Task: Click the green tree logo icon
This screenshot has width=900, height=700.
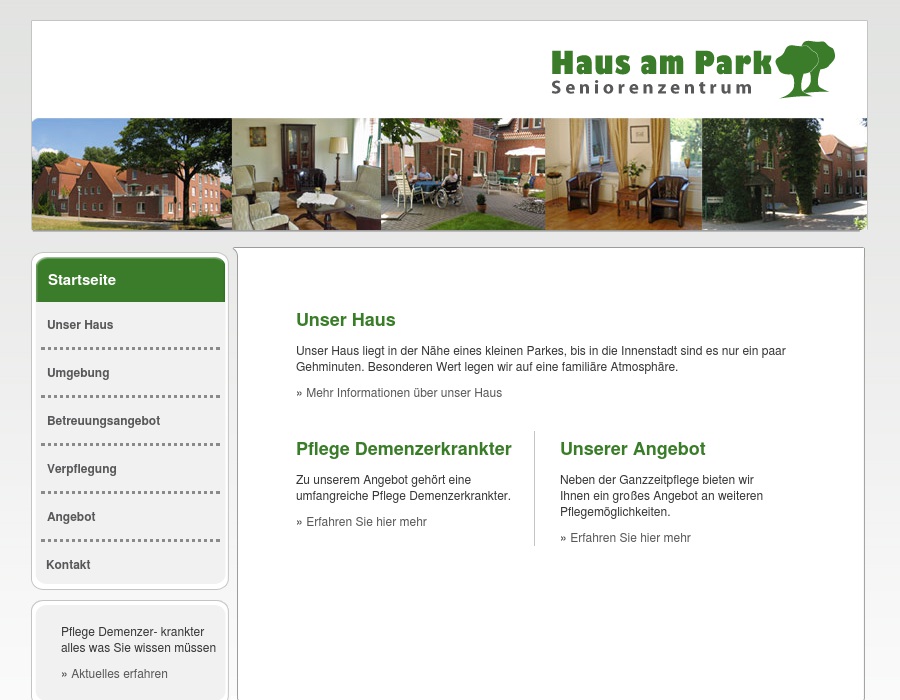Action: point(807,69)
